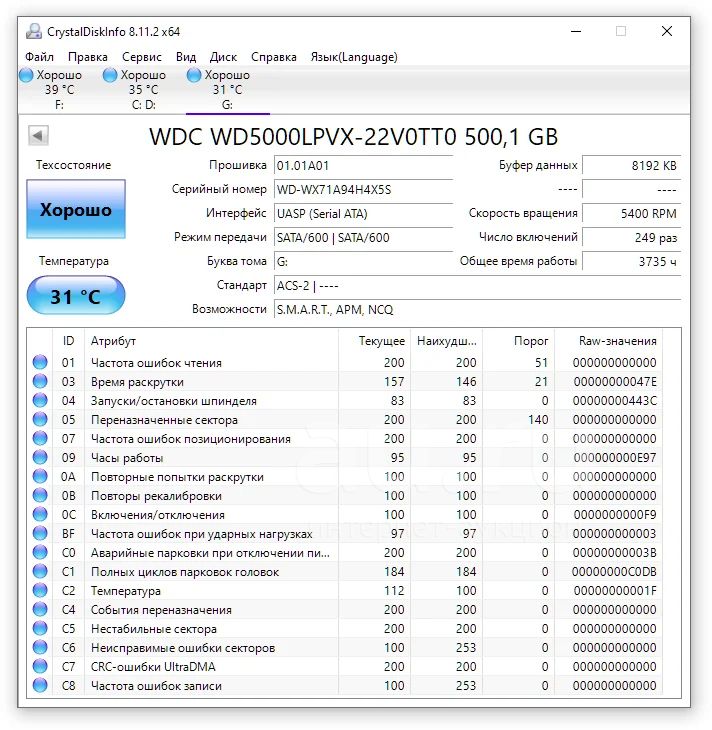This screenshot has width=712, height=730.
Task: Click the CrystalDiskInfo app icon in title bar
Action: click(x=34, y=31)
